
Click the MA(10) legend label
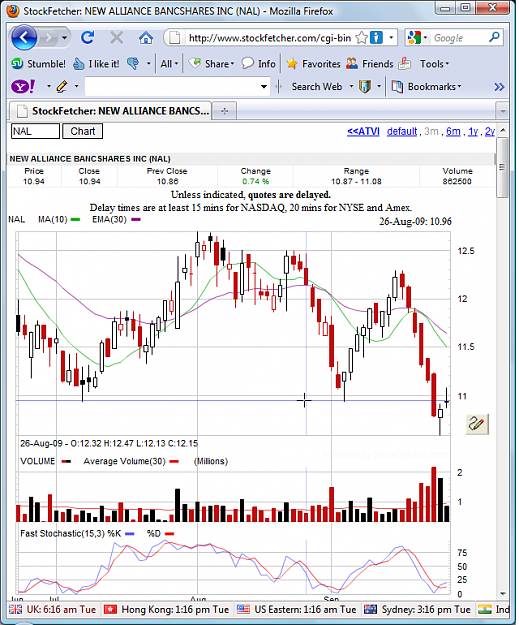point(53,219)
